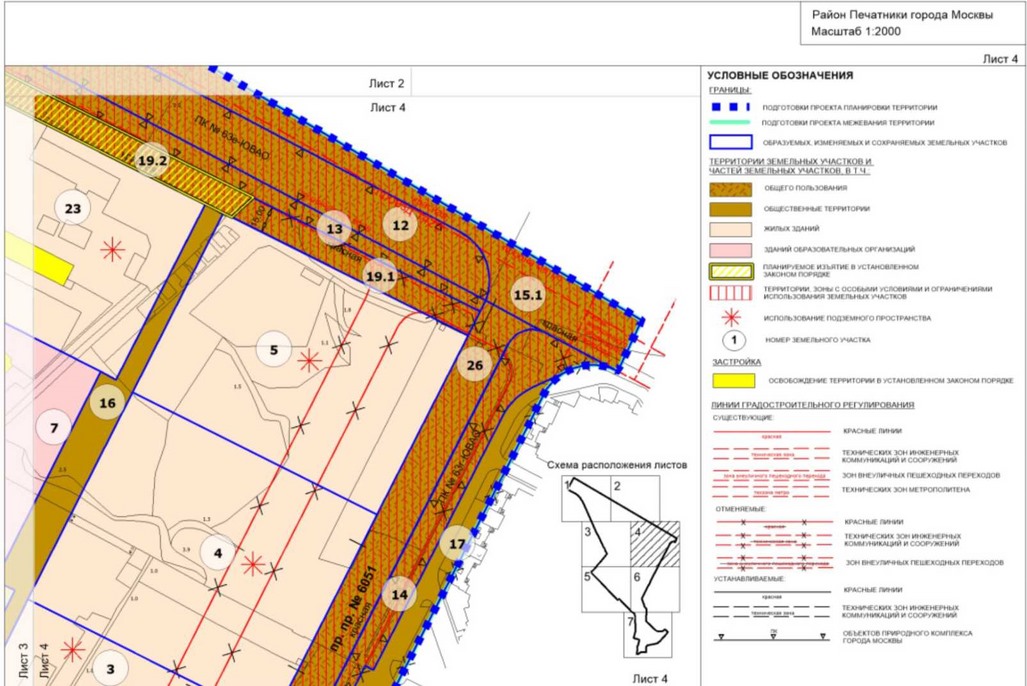Click the 'пр. пр. № 6051' road label

[x=354, y=609]
